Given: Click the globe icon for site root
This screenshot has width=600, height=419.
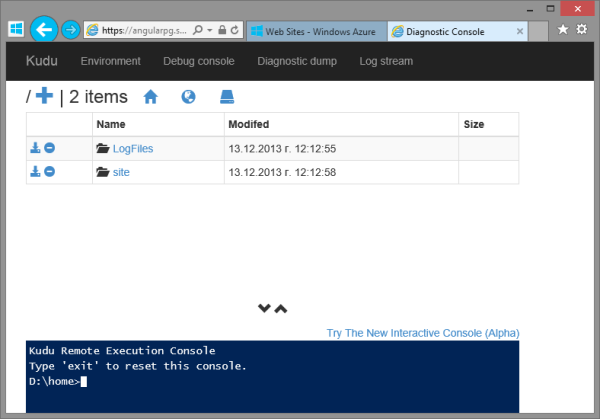Looking at the screenshot, I should [x=188, y=97].
